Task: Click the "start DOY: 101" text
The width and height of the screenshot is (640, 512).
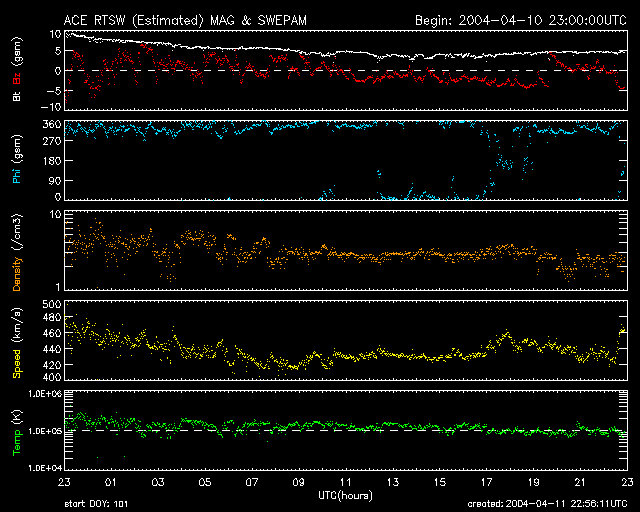Action: (x=96, y=504)
